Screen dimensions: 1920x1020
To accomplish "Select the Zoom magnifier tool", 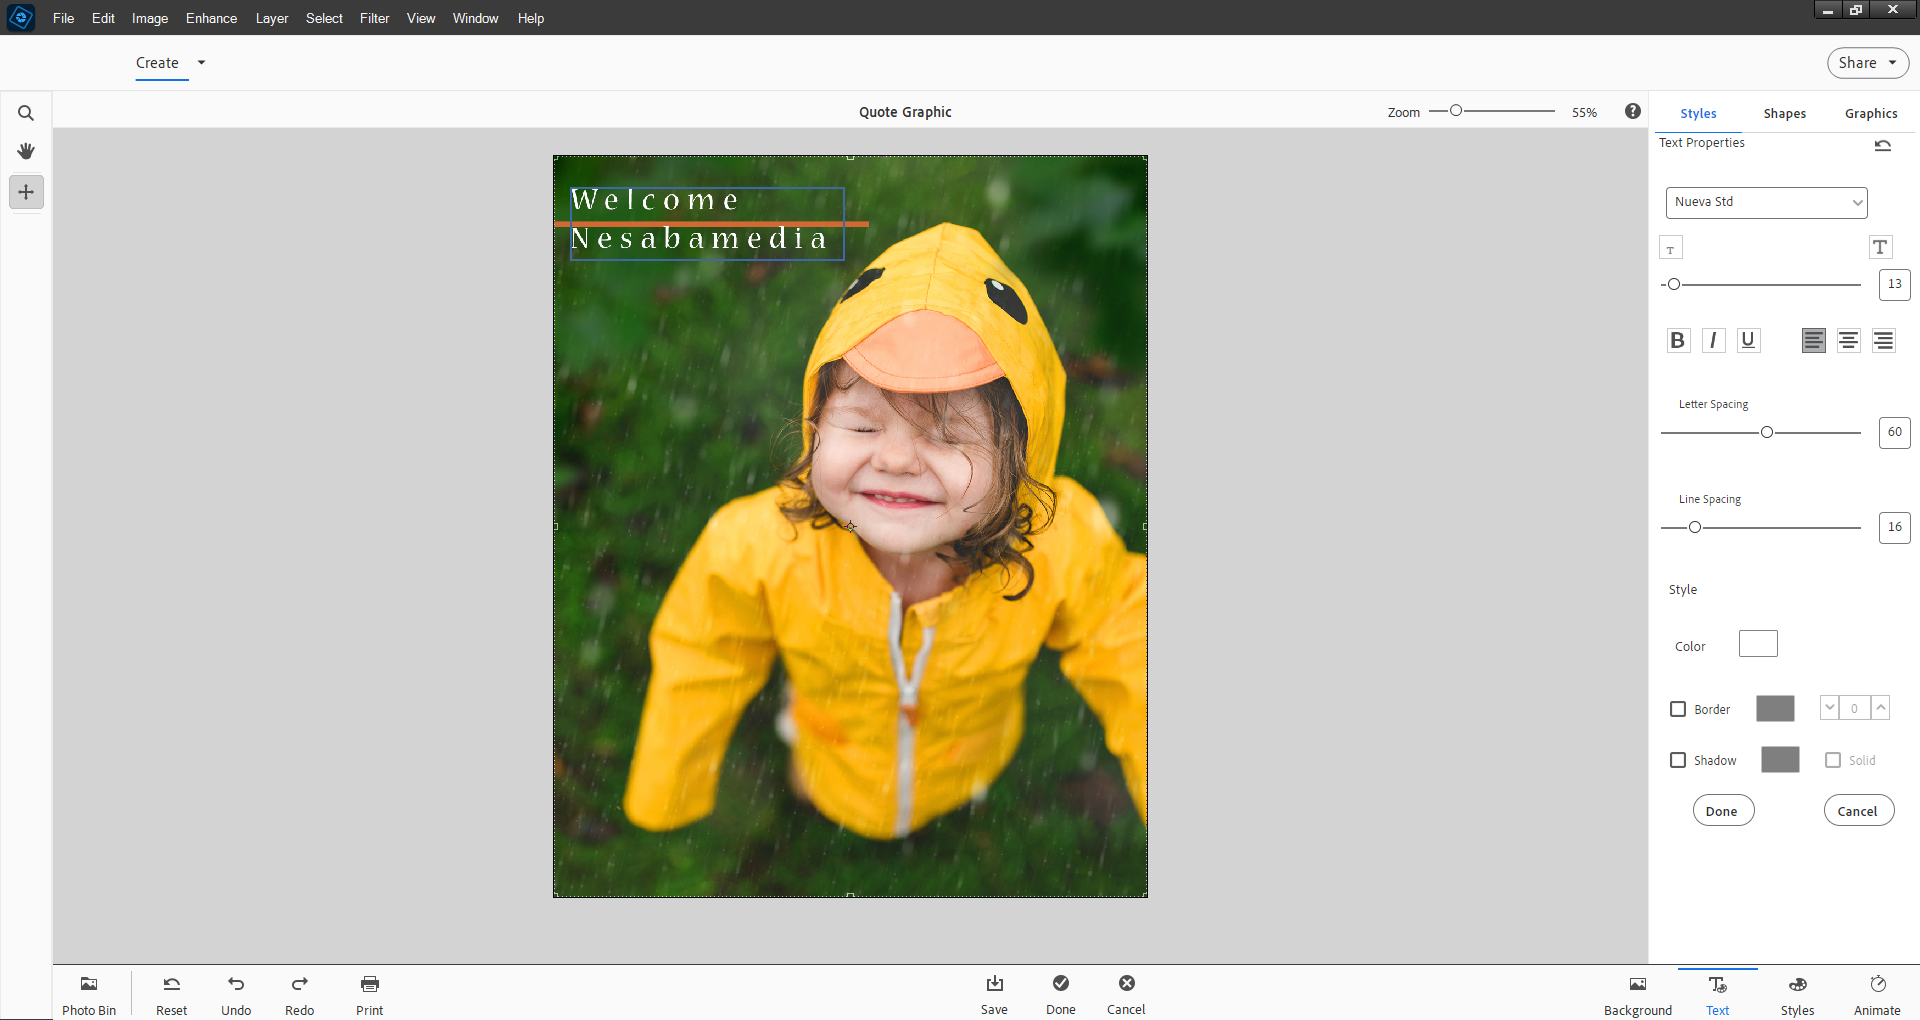I will (x=26, y=113).
